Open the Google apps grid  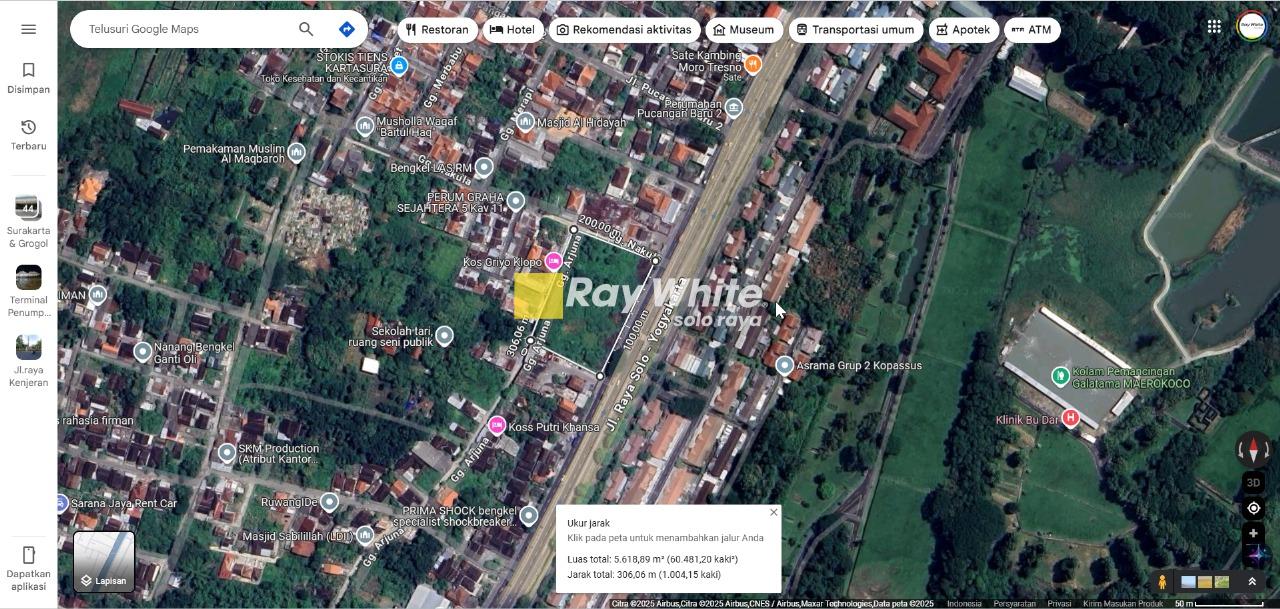[1213, 27]
